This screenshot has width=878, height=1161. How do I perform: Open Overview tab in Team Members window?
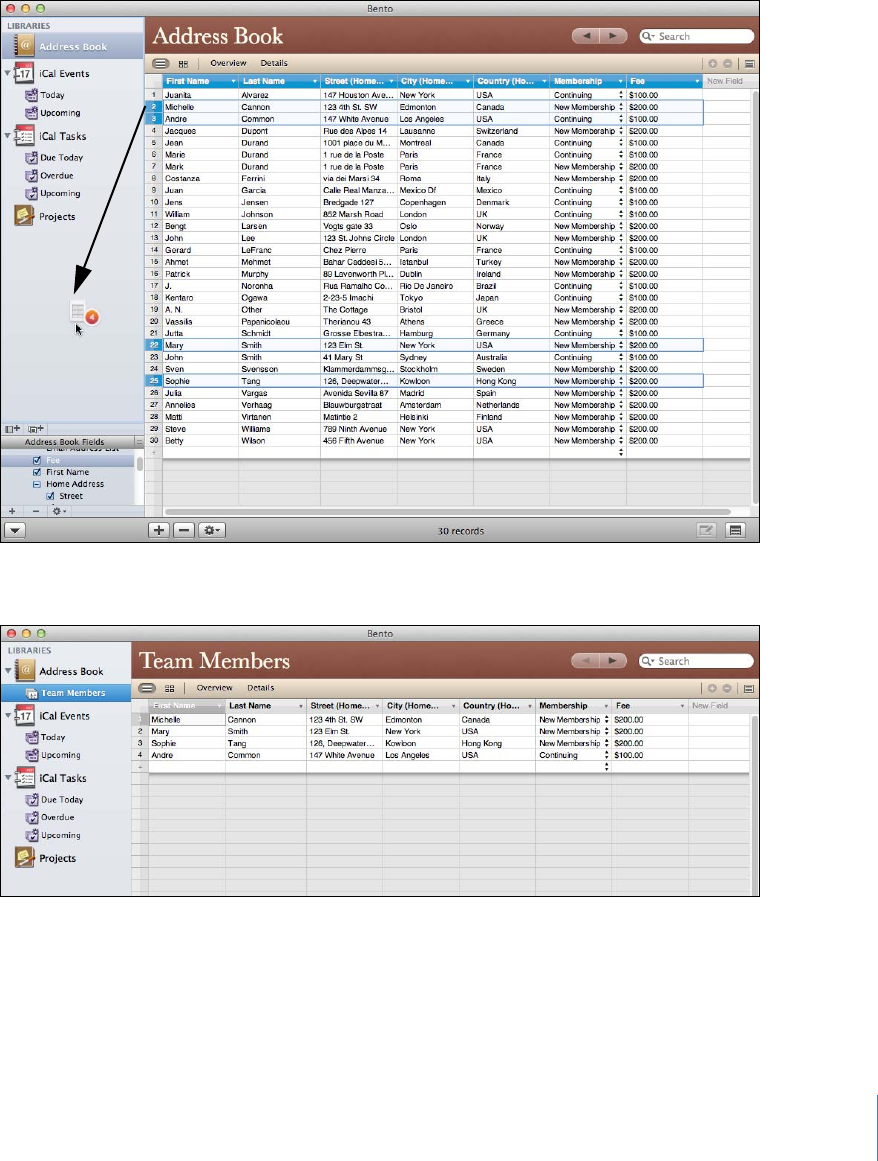(215, 688)
